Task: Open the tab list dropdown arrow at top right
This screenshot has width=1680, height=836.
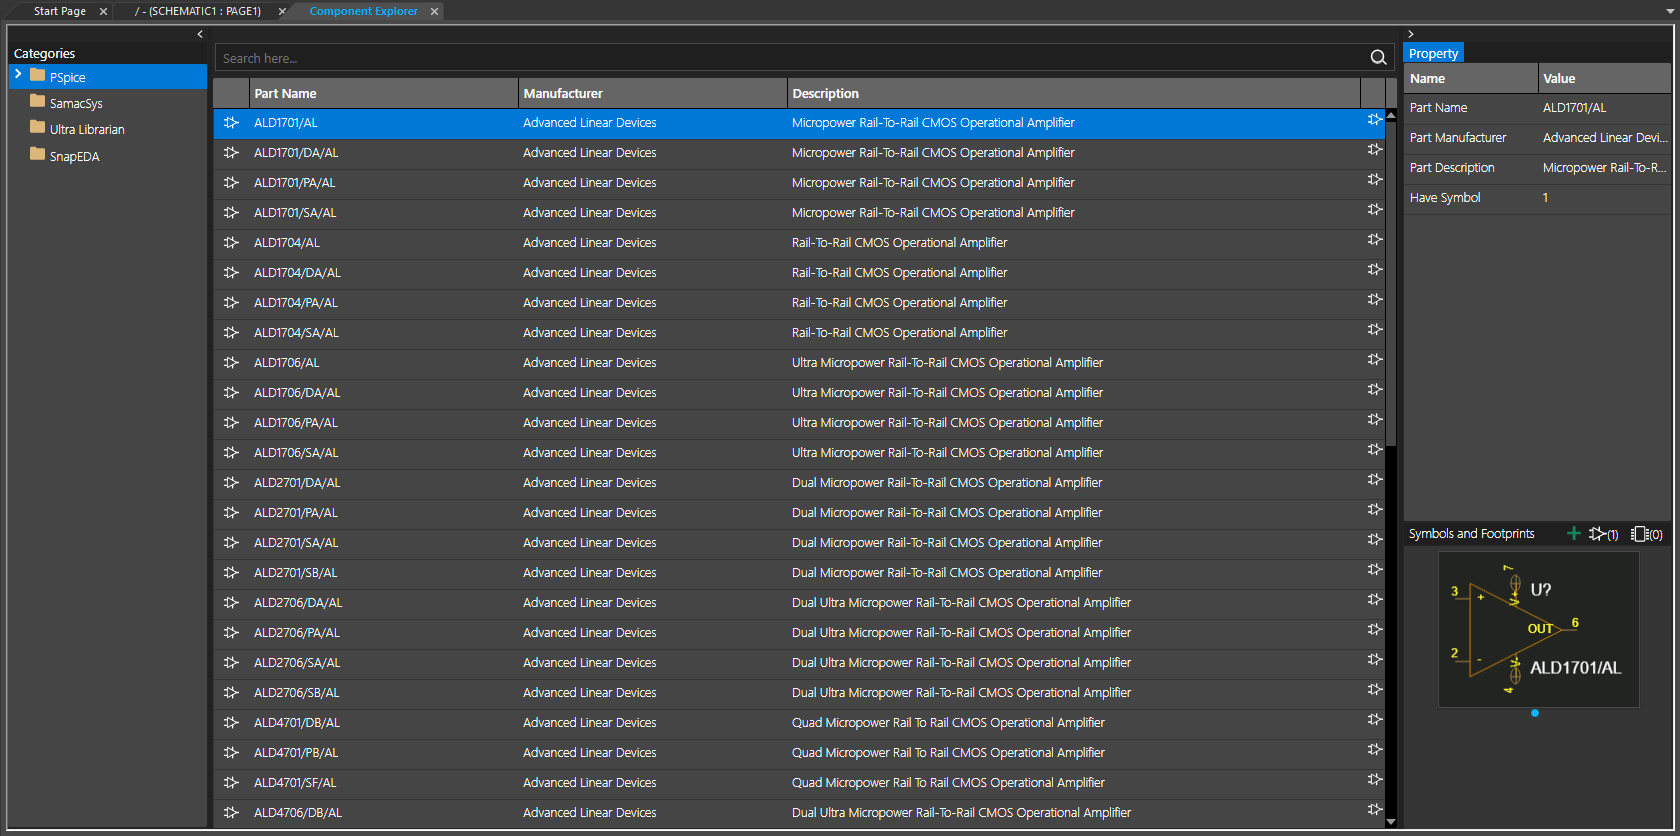Action: [1669, 12]
